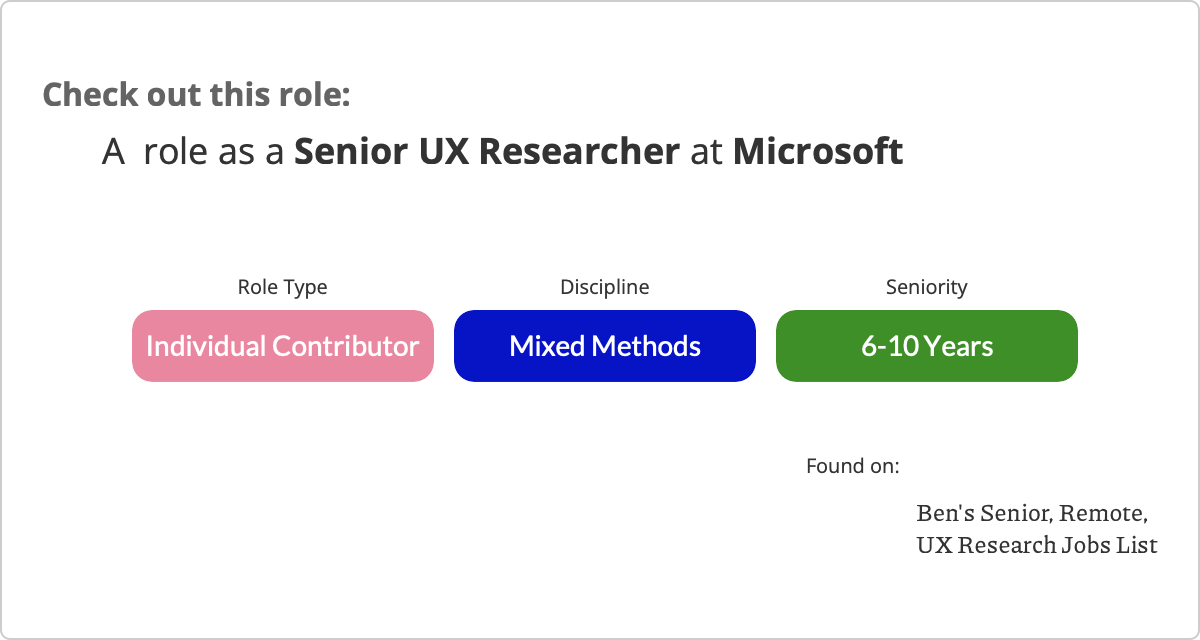Click the "Found on:" label
Screen dimensions: 1200x640
tap(852, 466)
